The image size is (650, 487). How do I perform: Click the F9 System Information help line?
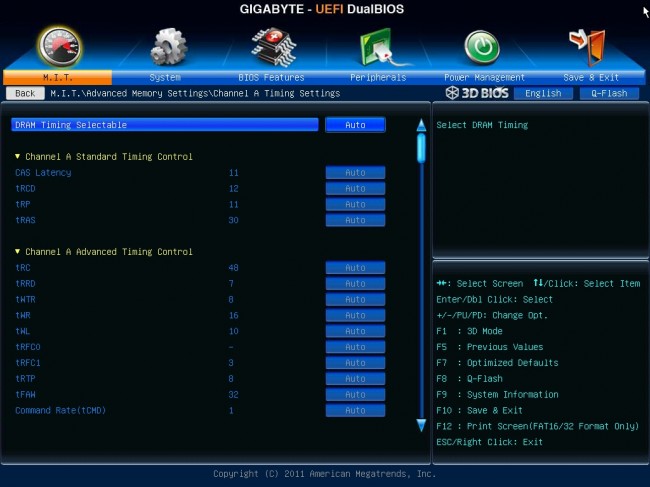point(497,395)
